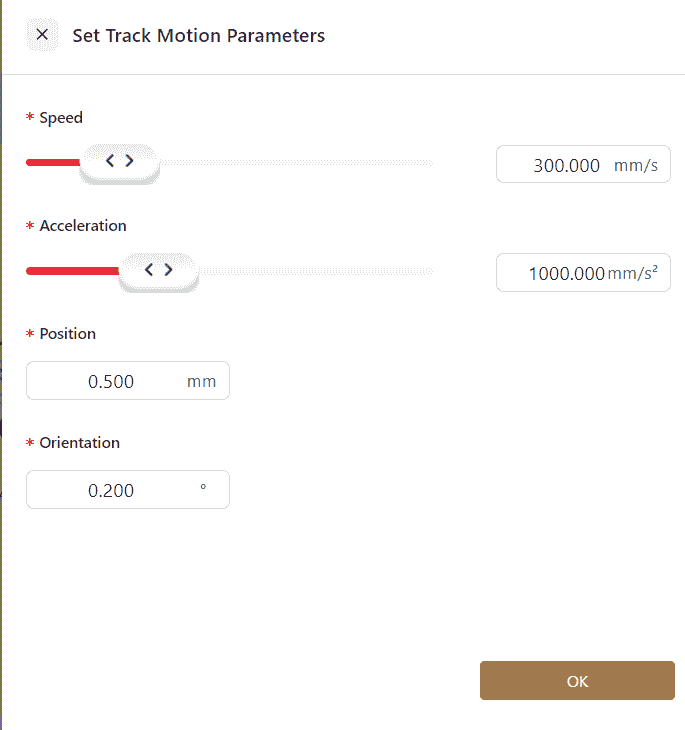
Task: Click right chevron on Acceleration slider handle
Action: click(168, 269)
